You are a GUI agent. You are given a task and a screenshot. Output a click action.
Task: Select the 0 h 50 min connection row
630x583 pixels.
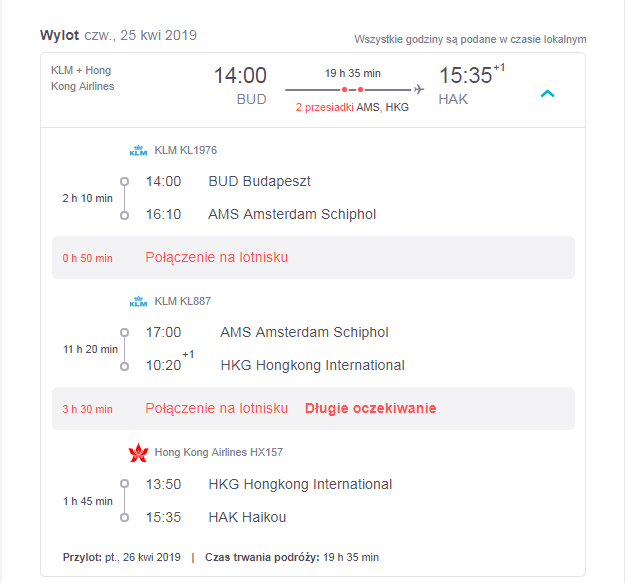tap(313, 258)
